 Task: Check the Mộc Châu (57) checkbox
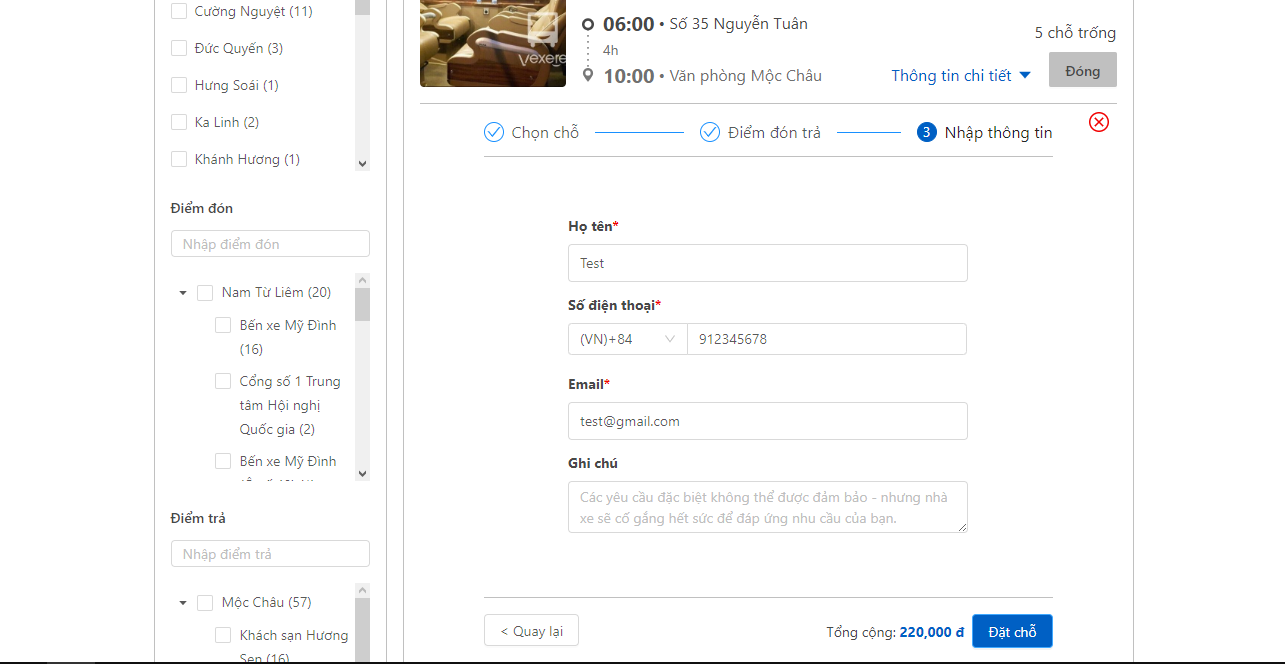pyautogui.click(x=205, y=603)
